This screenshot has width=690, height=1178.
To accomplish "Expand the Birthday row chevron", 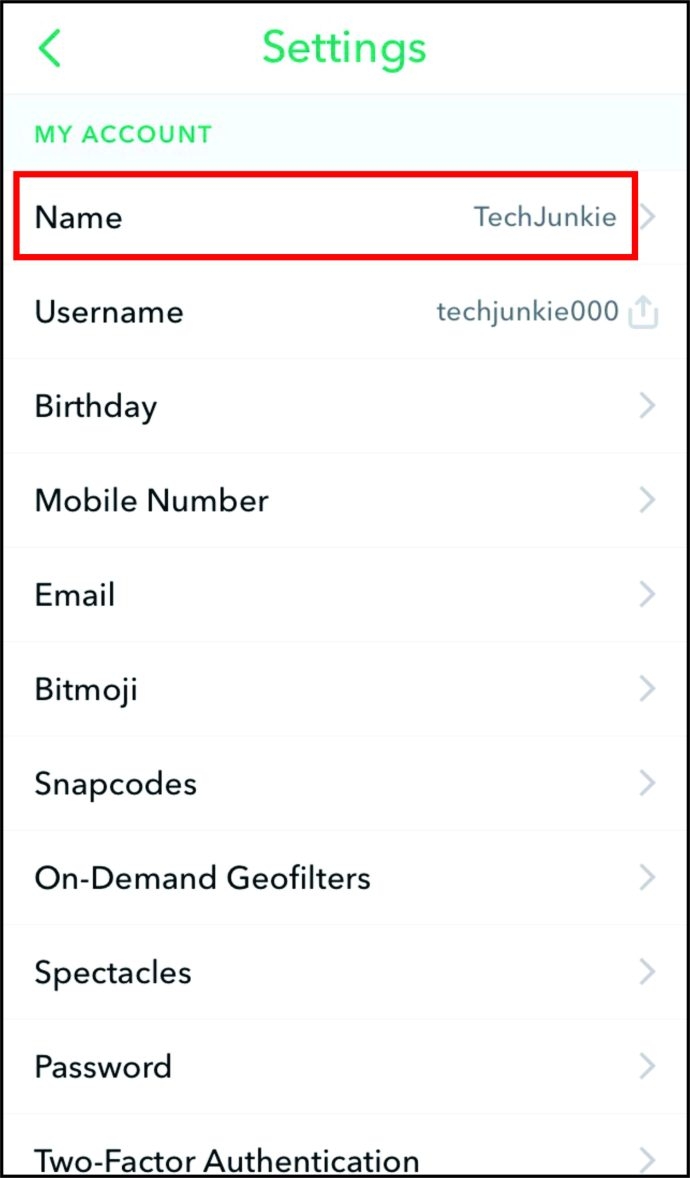I will tap(648, 406).
